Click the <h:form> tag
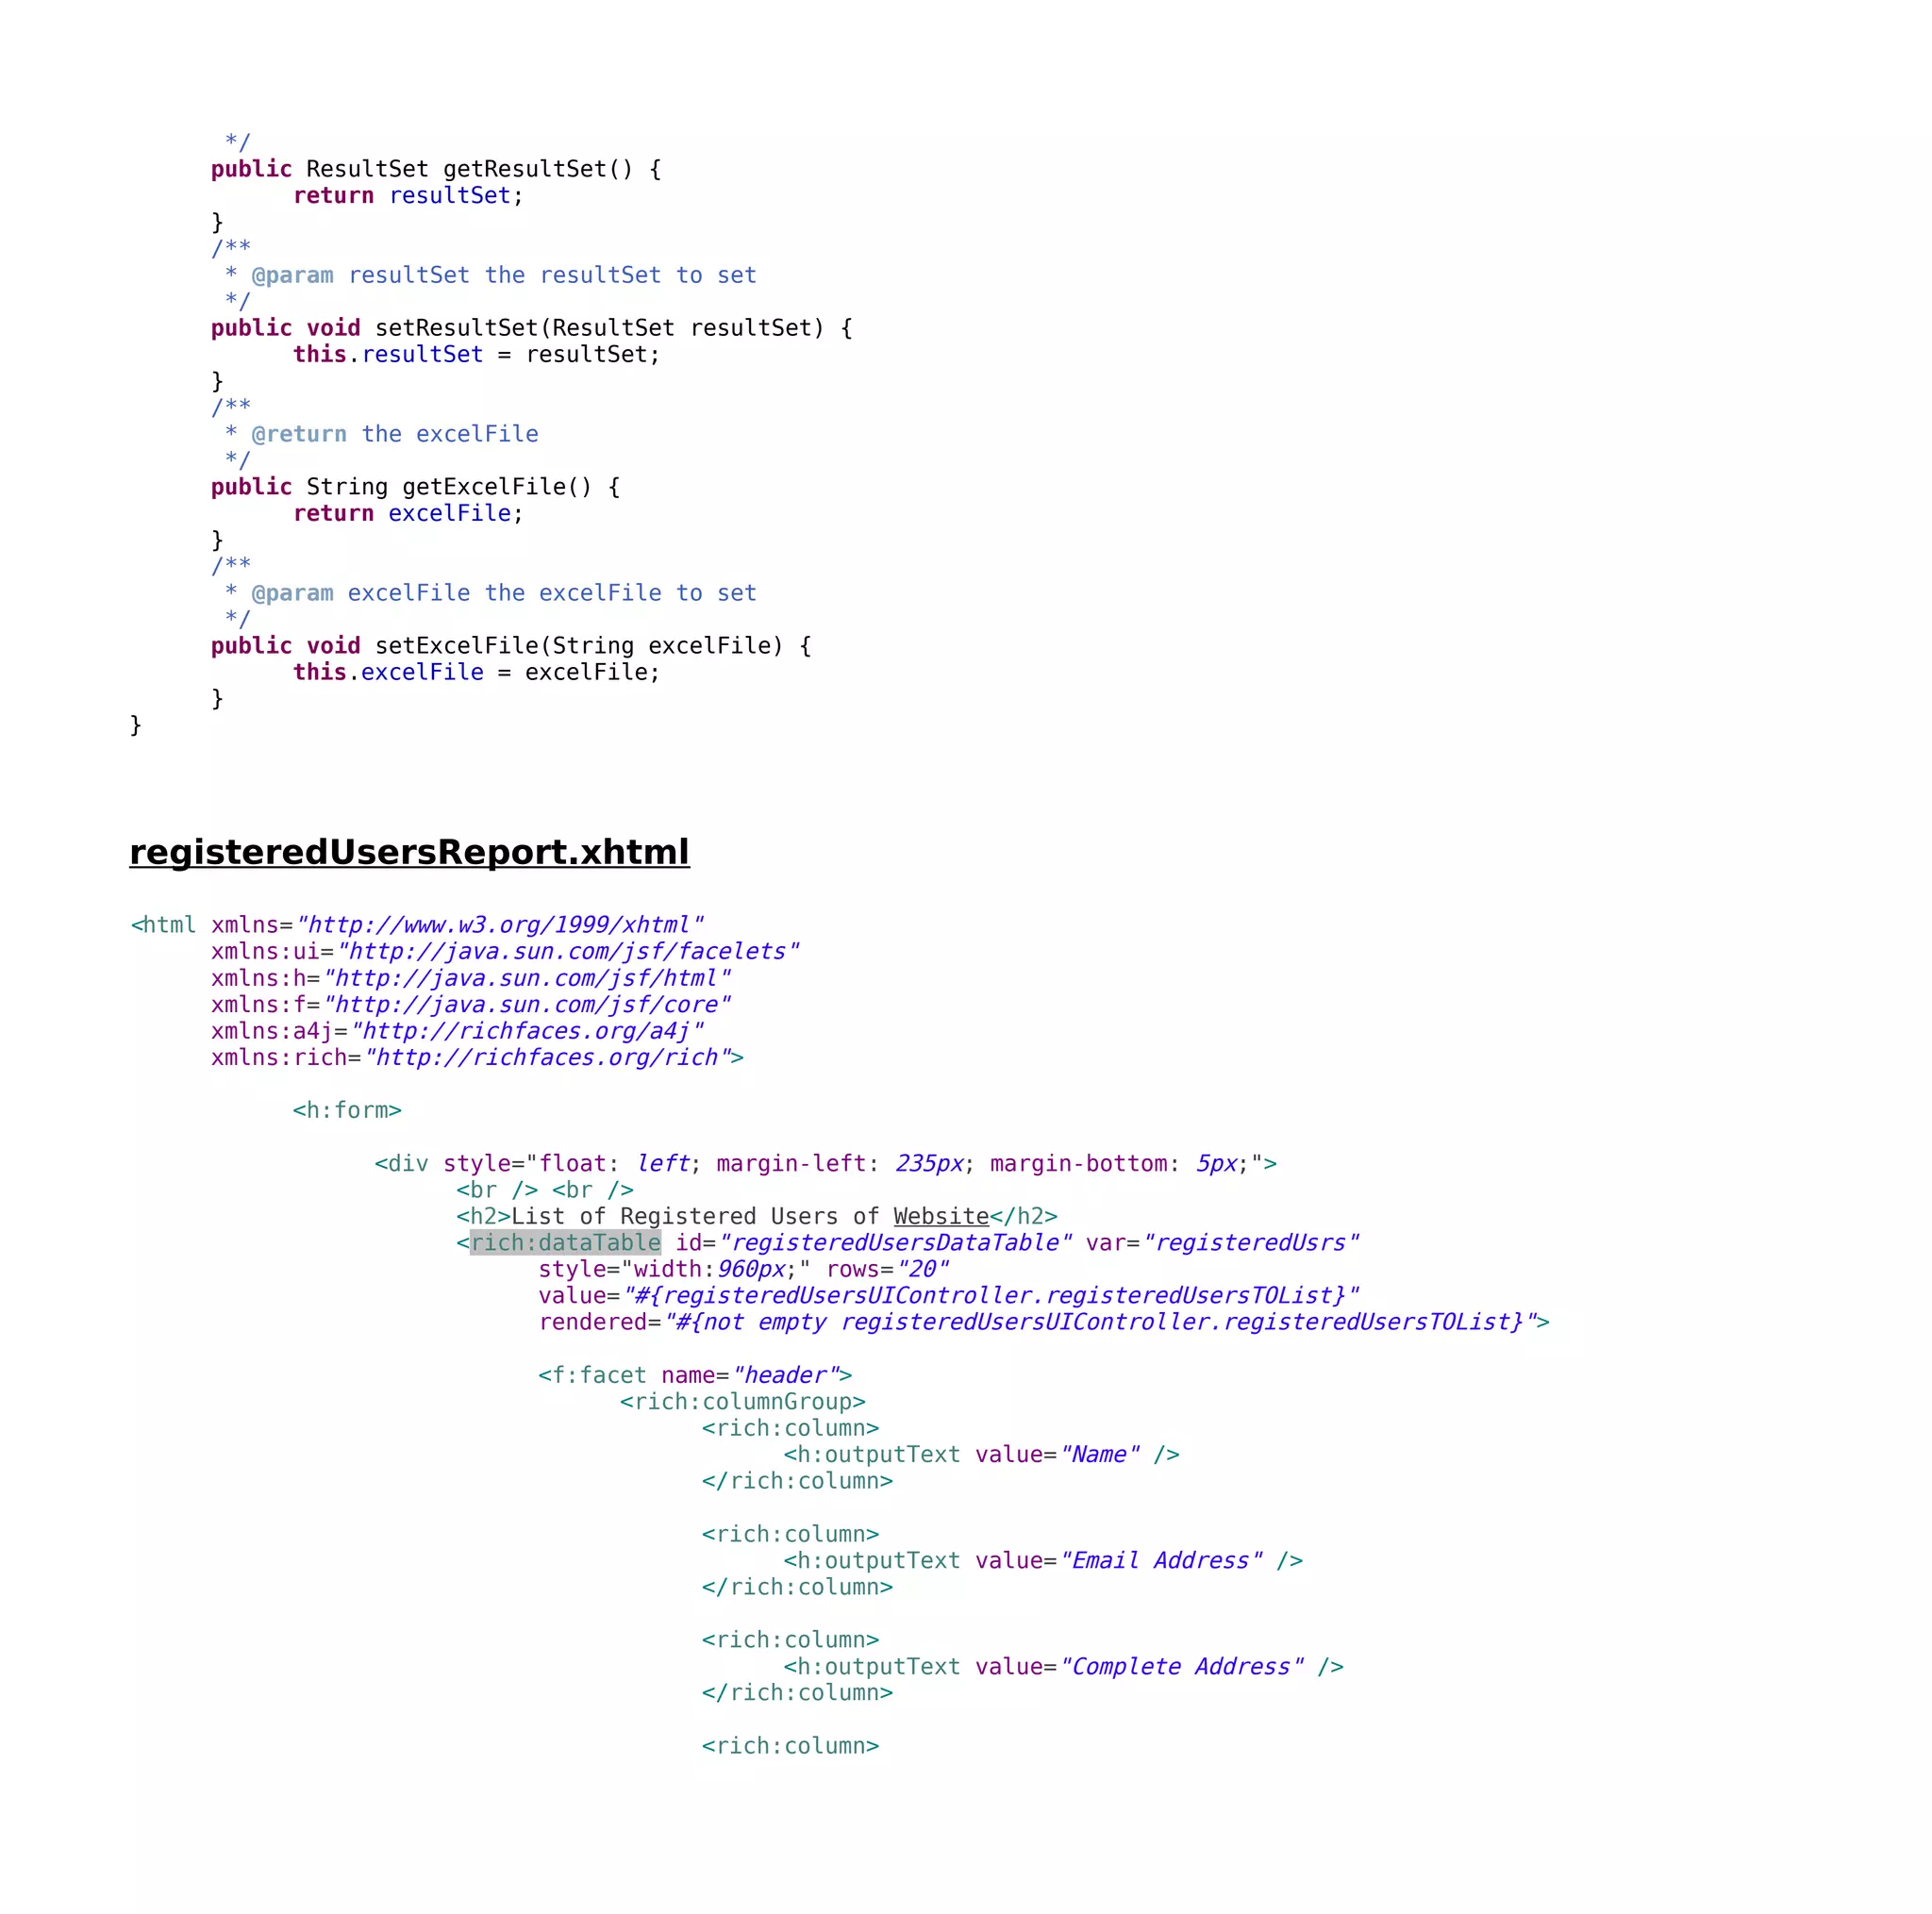 coord(347,1110)
